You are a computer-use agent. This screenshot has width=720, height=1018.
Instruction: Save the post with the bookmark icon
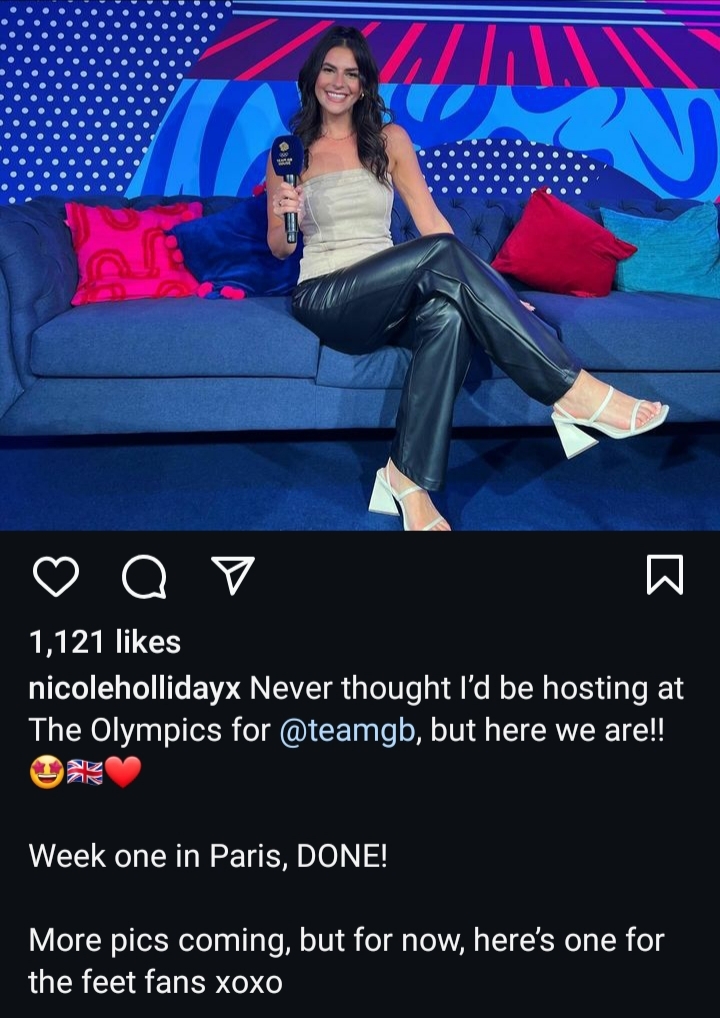665,575
